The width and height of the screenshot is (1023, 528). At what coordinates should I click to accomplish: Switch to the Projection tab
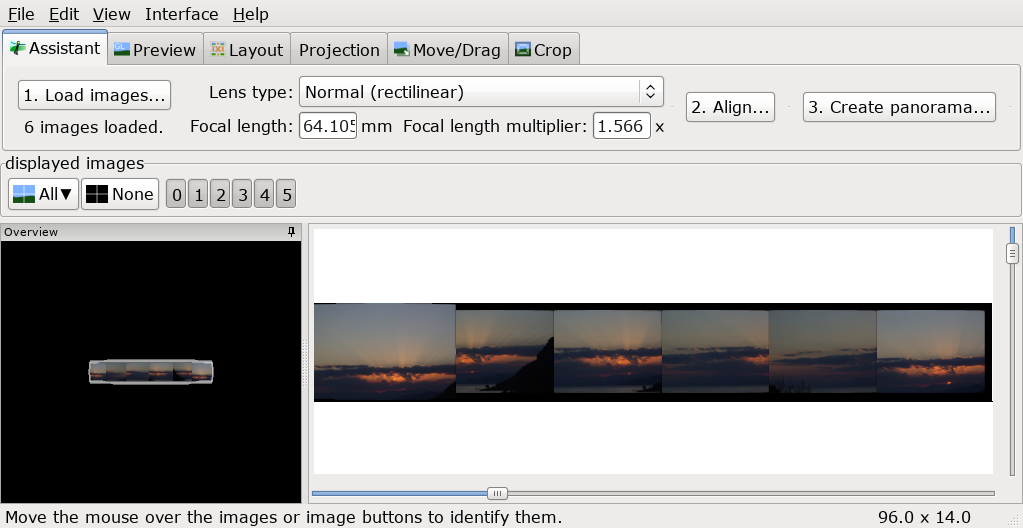pyautogui.click(x=339, y=50)
